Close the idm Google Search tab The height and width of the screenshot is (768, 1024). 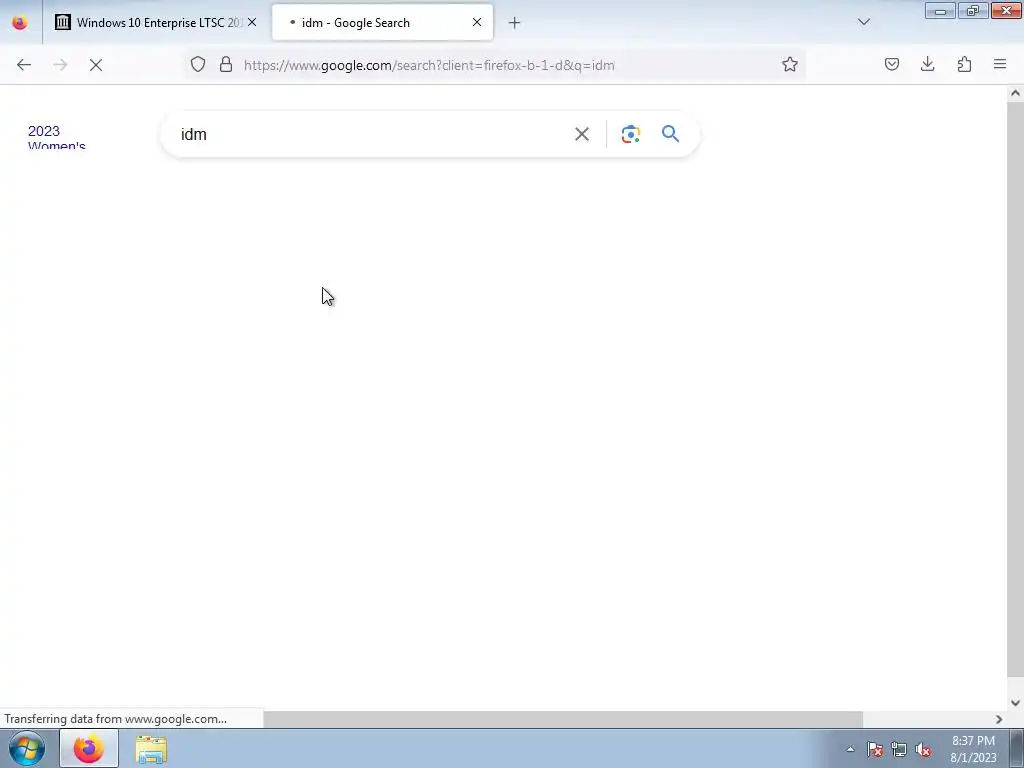[x=477, y=22]
